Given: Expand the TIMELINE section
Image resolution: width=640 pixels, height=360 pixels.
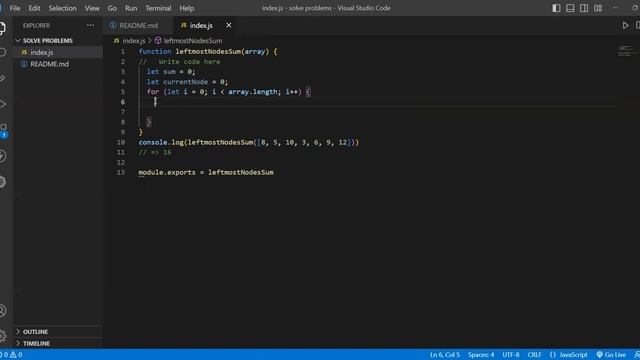Looking at the screenshot, I should 58,344.
